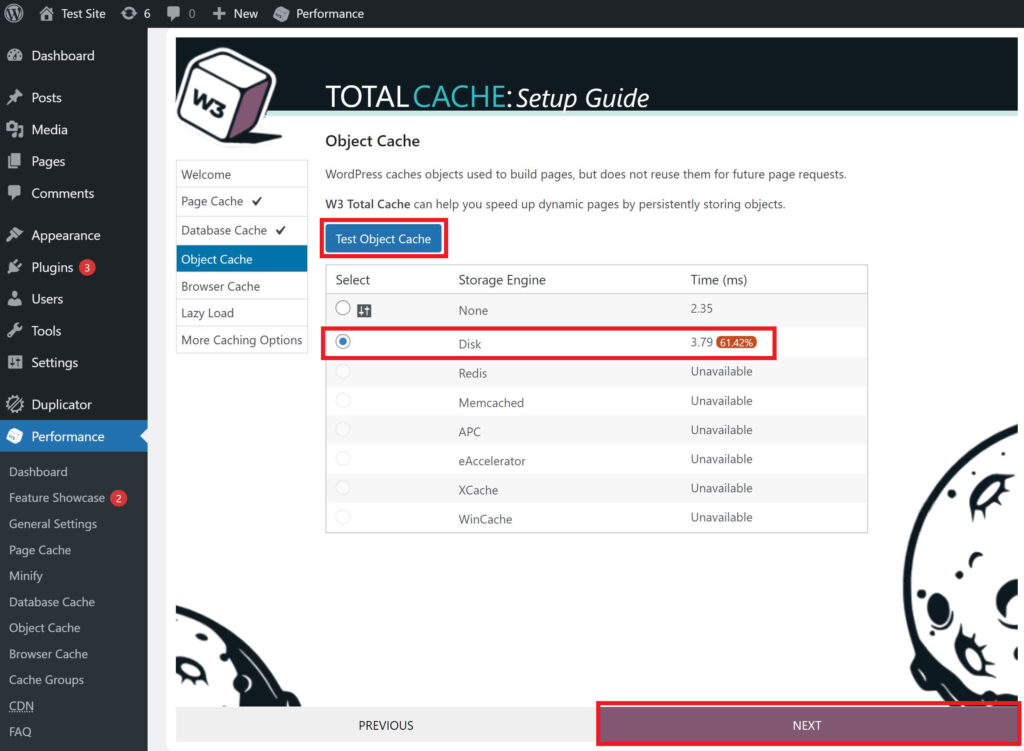
Task: Open Object Cache submenu in sidebar
Action: (44, 628)
